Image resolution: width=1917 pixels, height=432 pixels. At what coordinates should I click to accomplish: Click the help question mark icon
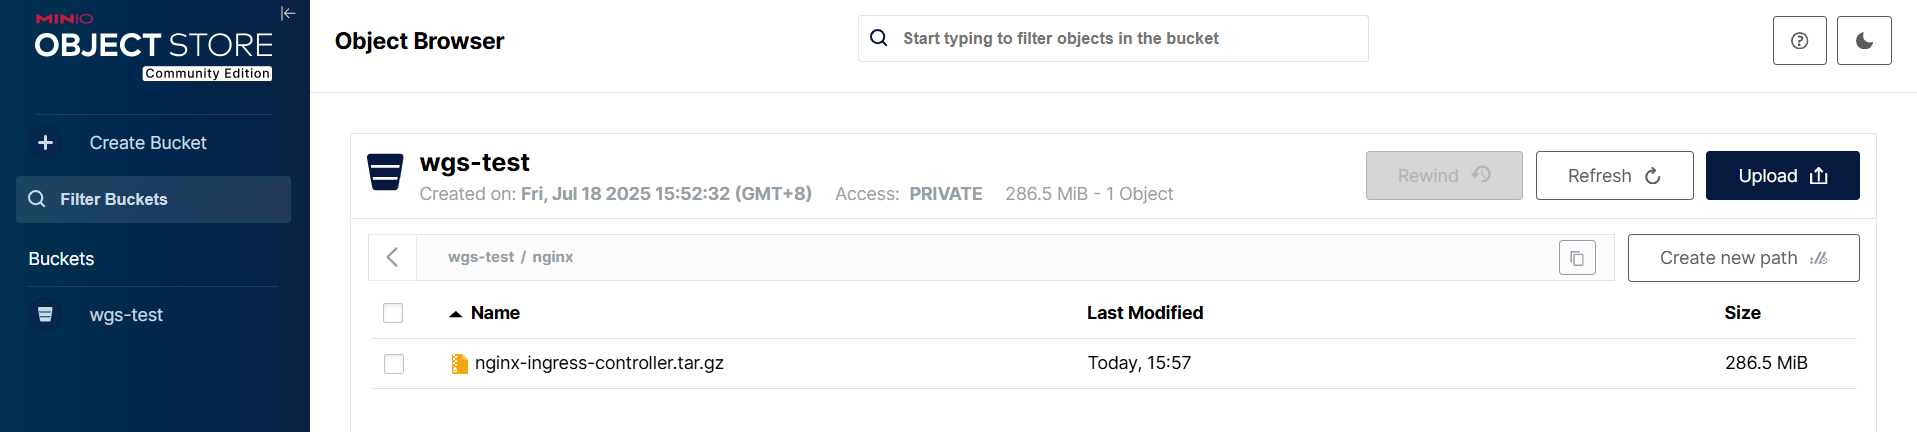click(1799, 41)
